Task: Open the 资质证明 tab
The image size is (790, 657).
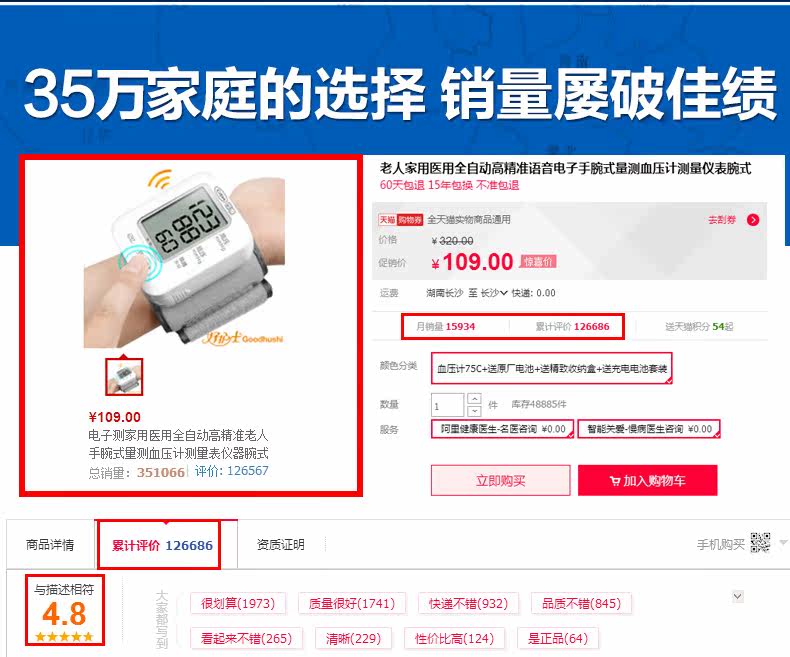Action: coord(281,545)
